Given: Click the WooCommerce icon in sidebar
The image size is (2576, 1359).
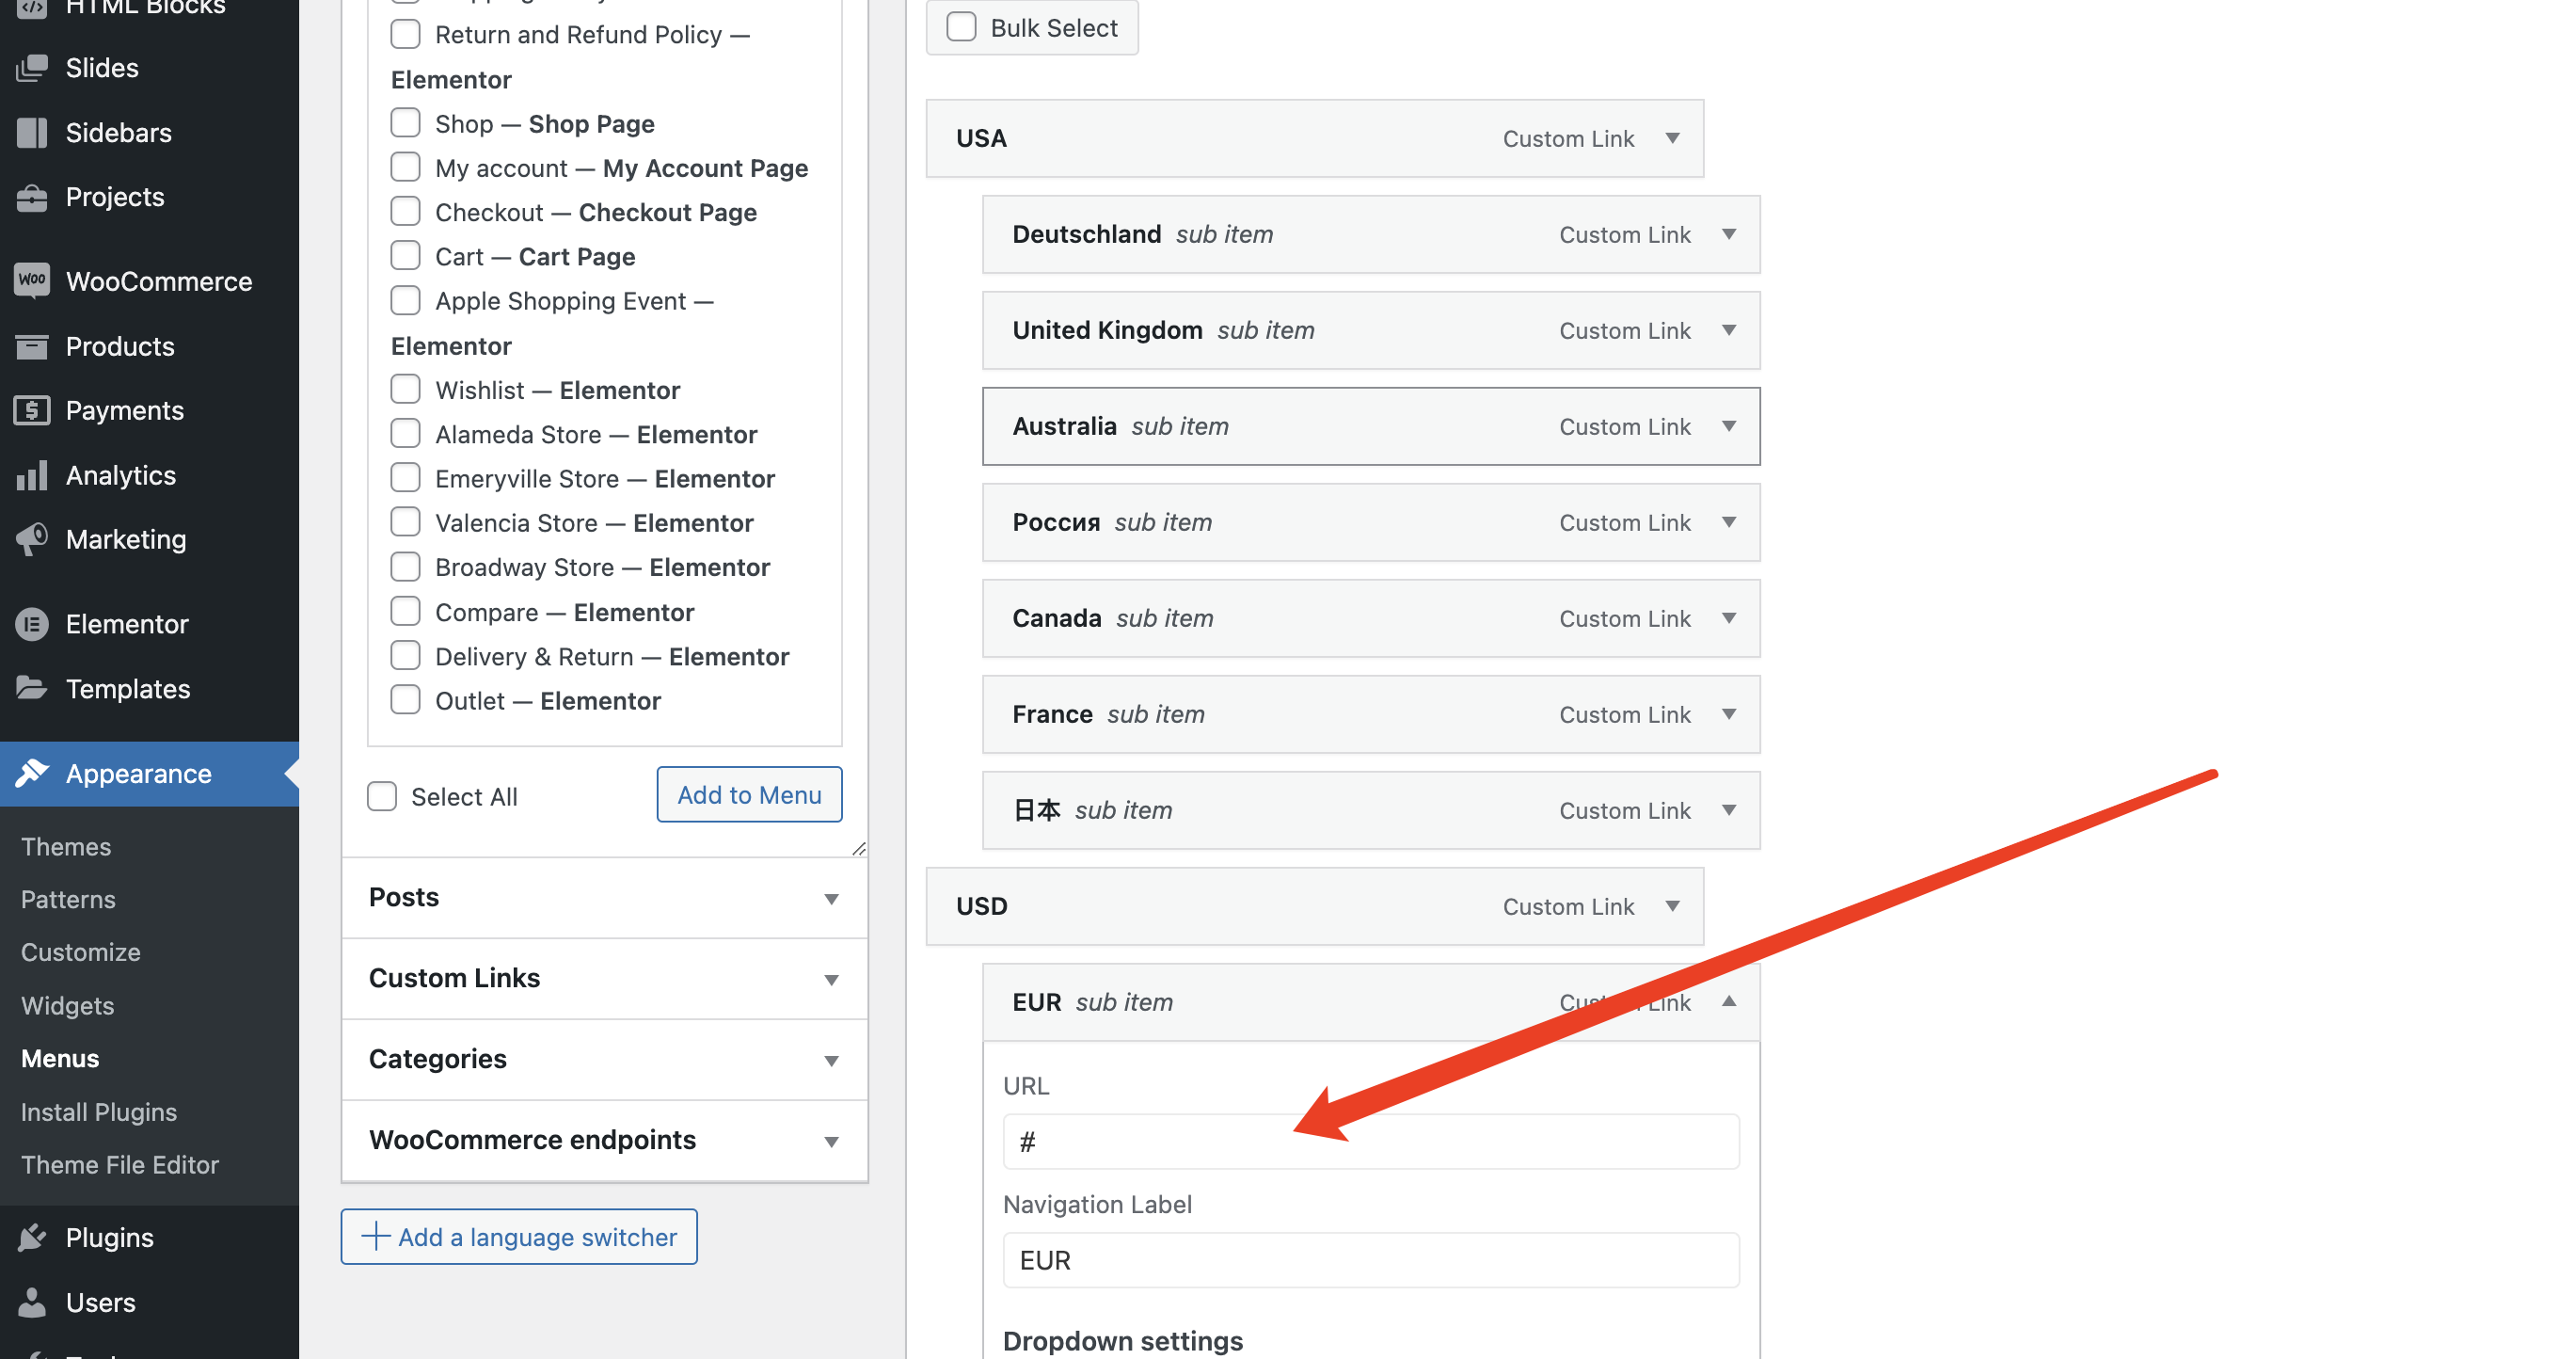Looking at the screenshot, I should (x=32, y=281).
